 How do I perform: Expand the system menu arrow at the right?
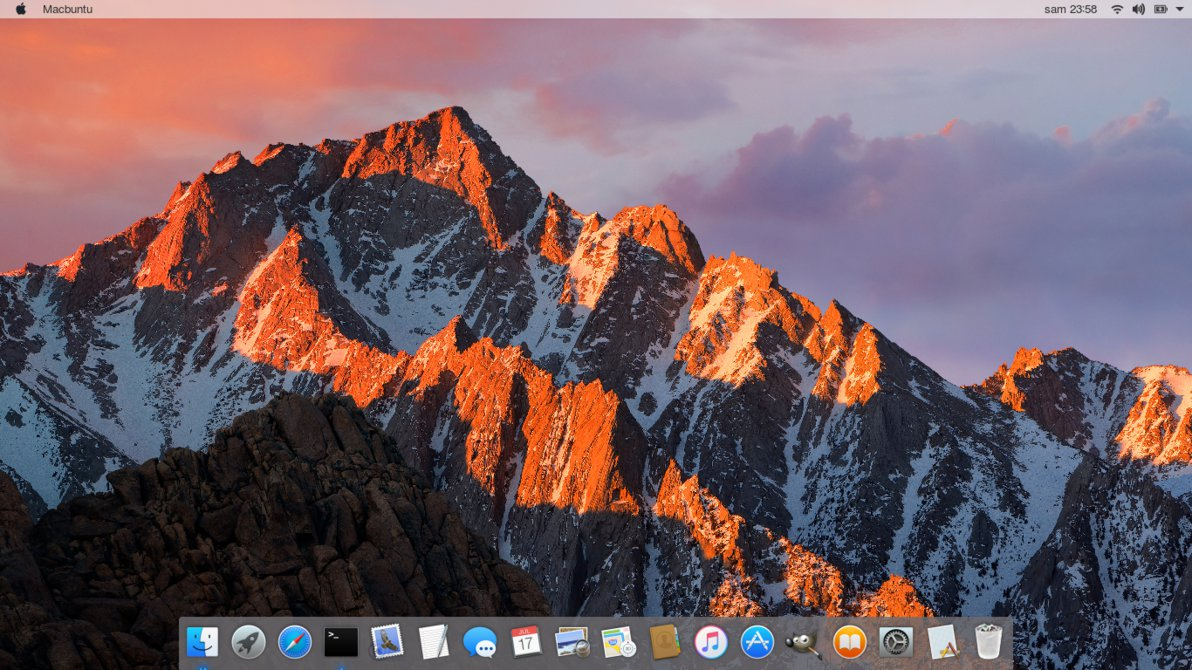(x=1180, y=9)
